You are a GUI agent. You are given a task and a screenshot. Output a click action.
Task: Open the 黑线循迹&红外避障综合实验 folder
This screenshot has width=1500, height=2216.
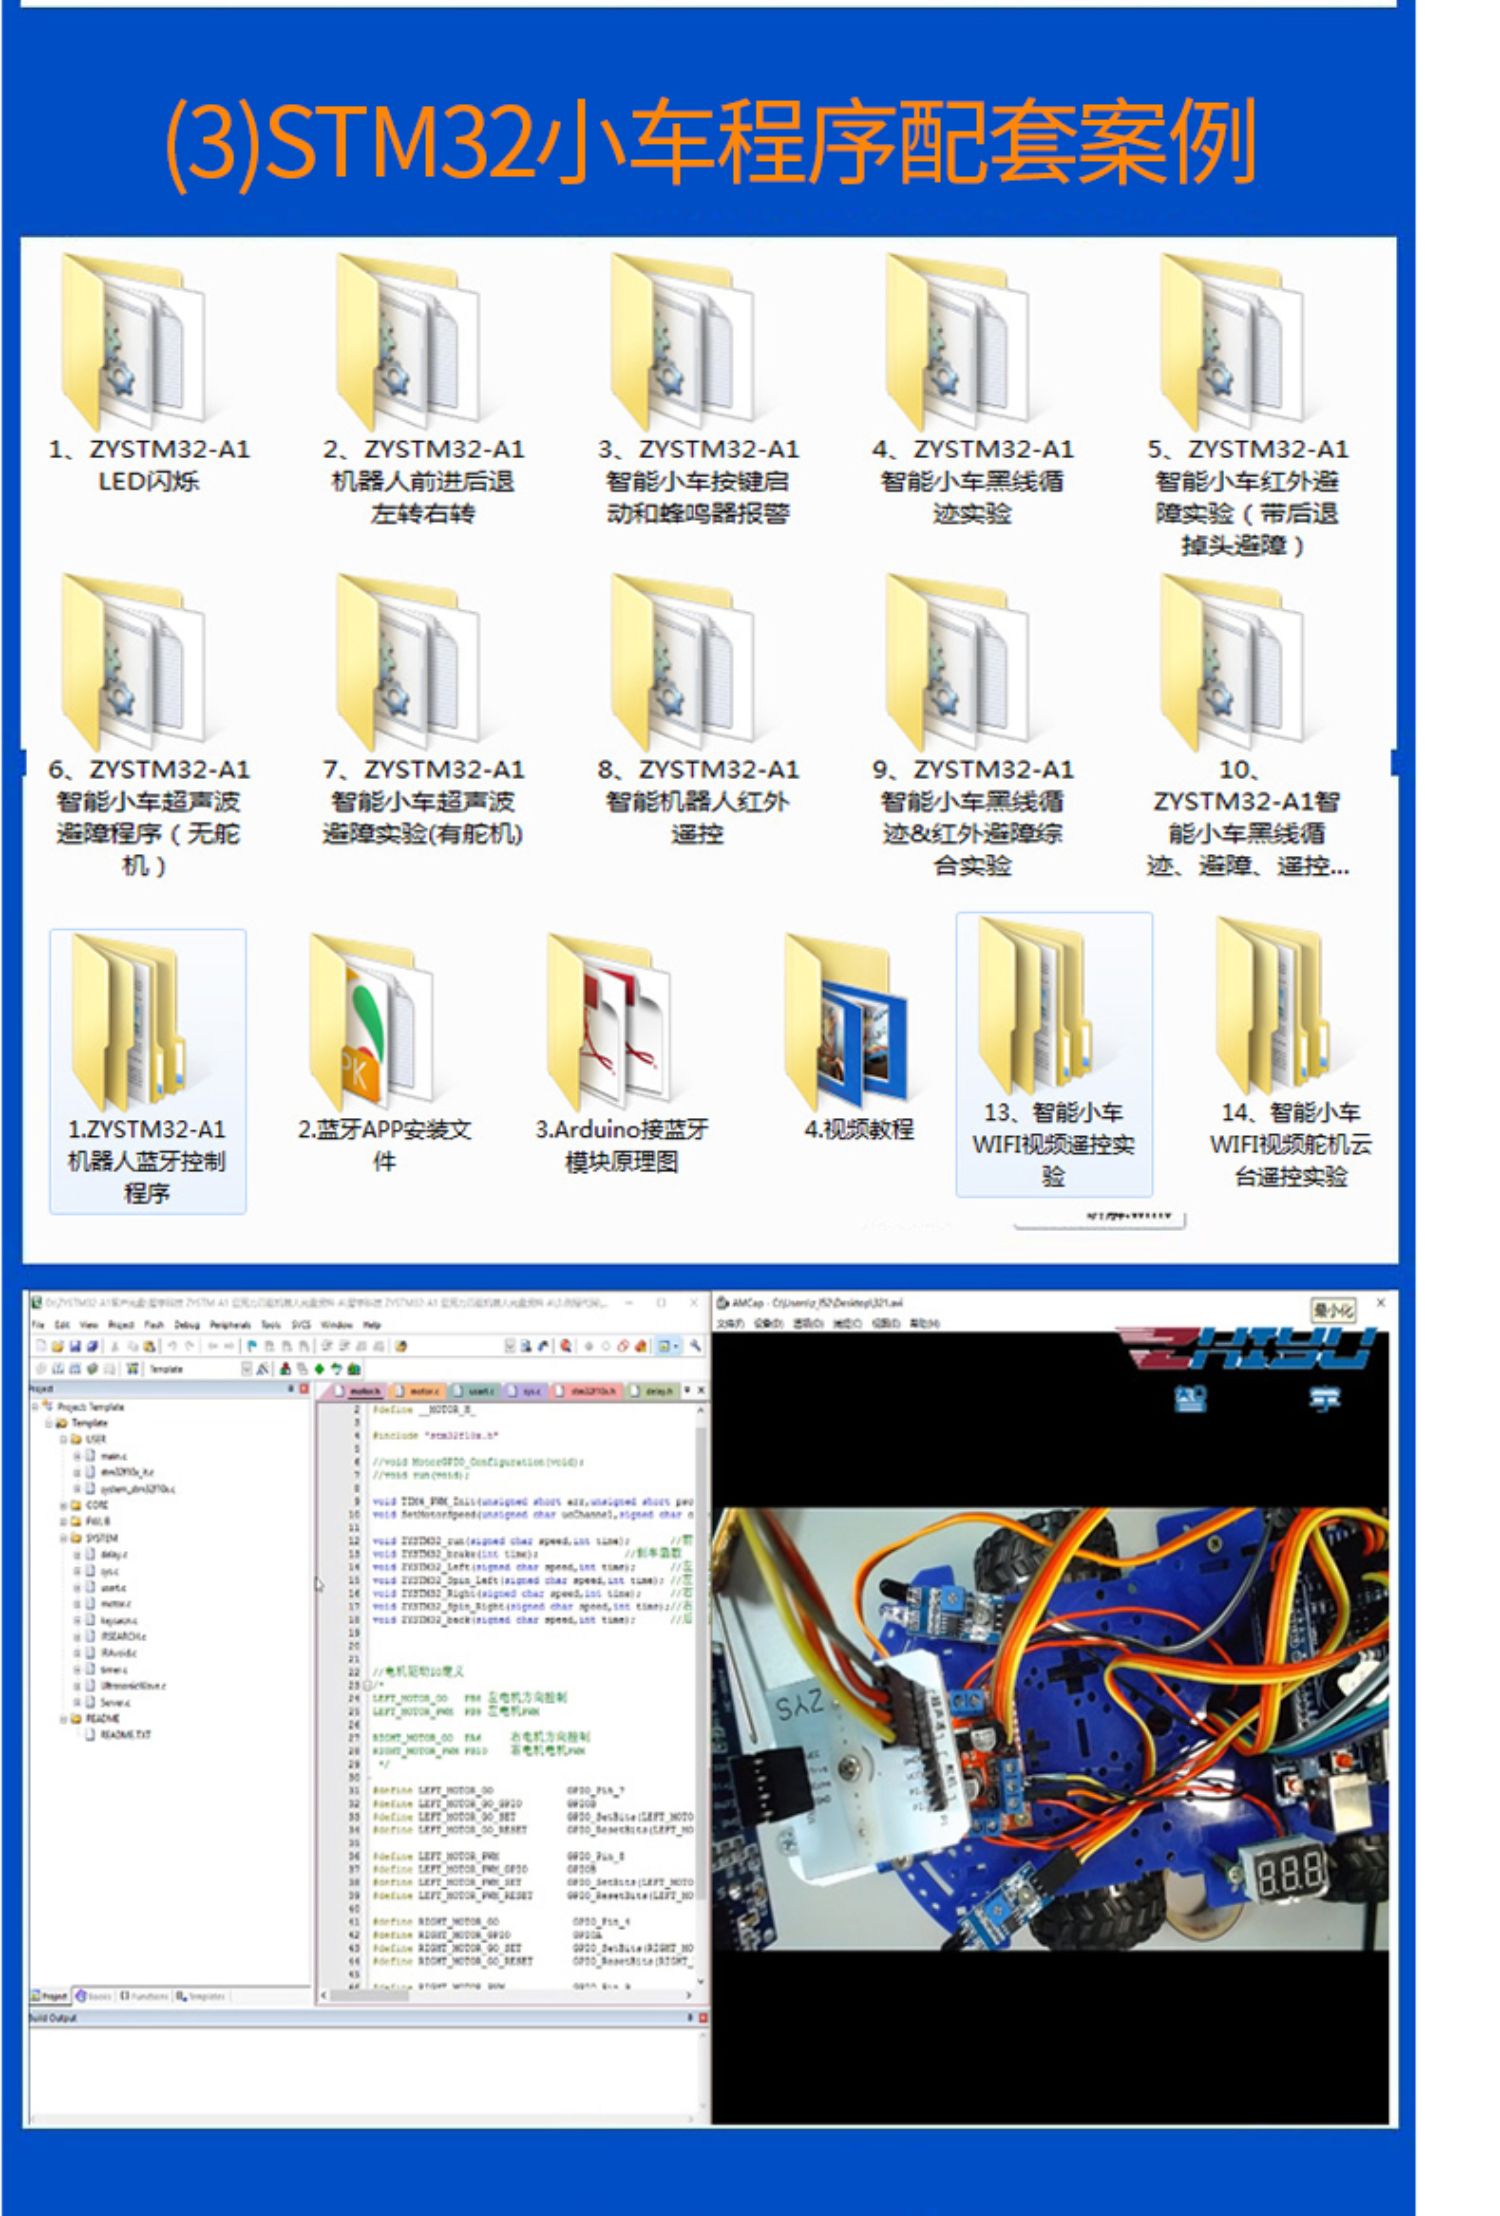972,725
